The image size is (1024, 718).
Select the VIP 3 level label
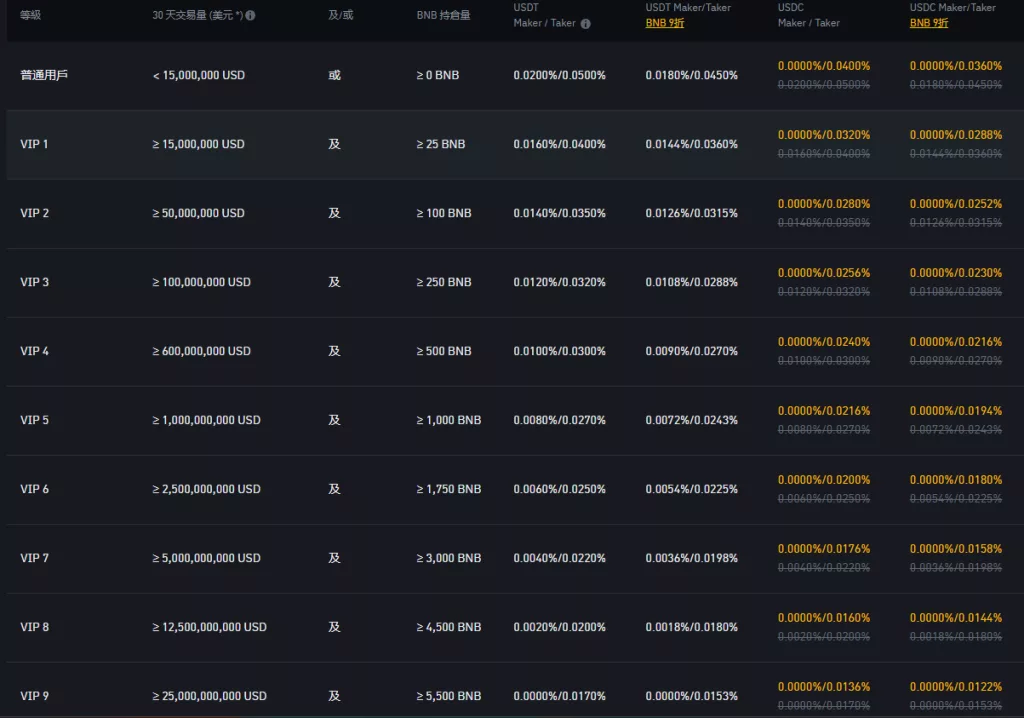35,282
